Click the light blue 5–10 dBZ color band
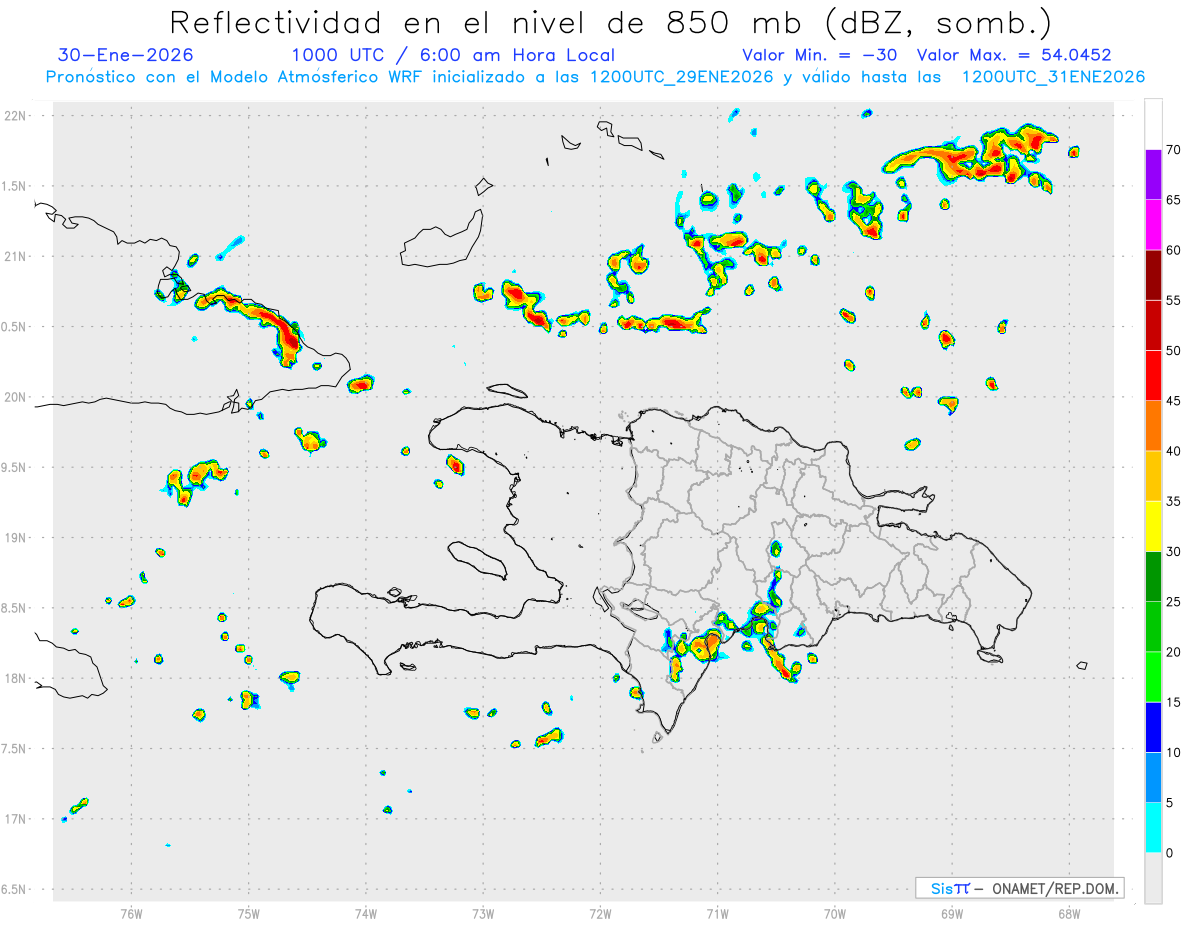Screen dimensions: 1200x927 [x=1153, y=778]
